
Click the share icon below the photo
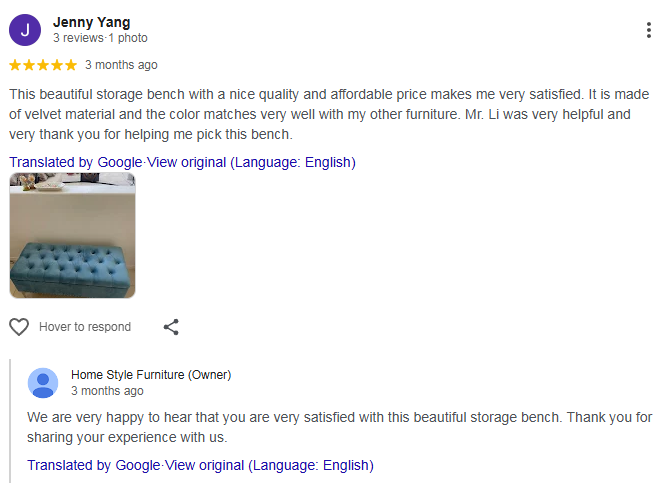coord(171,327)
